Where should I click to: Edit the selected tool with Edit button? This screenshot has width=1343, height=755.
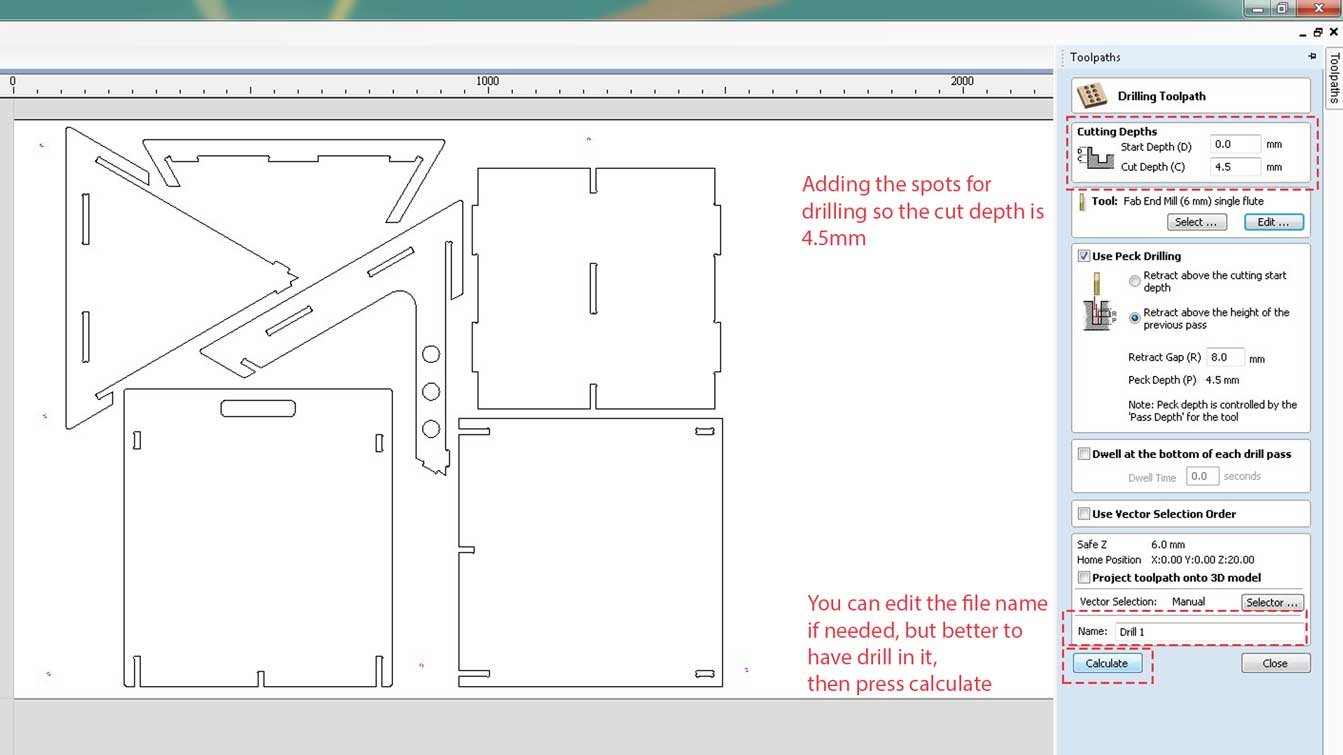click(x=1274, y=222)
